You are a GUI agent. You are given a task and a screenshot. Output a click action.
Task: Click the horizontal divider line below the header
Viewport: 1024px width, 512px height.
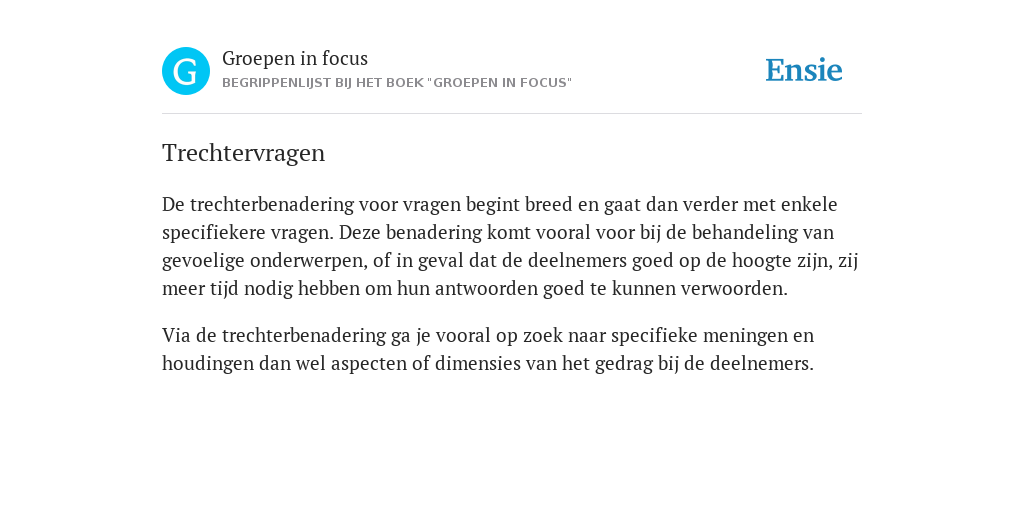coord(512,114)
